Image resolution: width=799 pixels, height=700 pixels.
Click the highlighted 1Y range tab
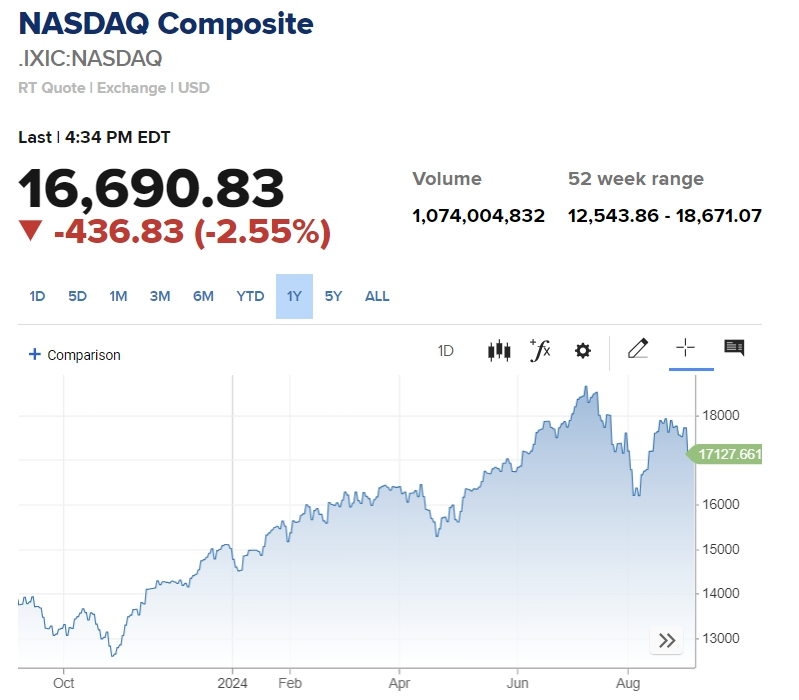[294, 296]
